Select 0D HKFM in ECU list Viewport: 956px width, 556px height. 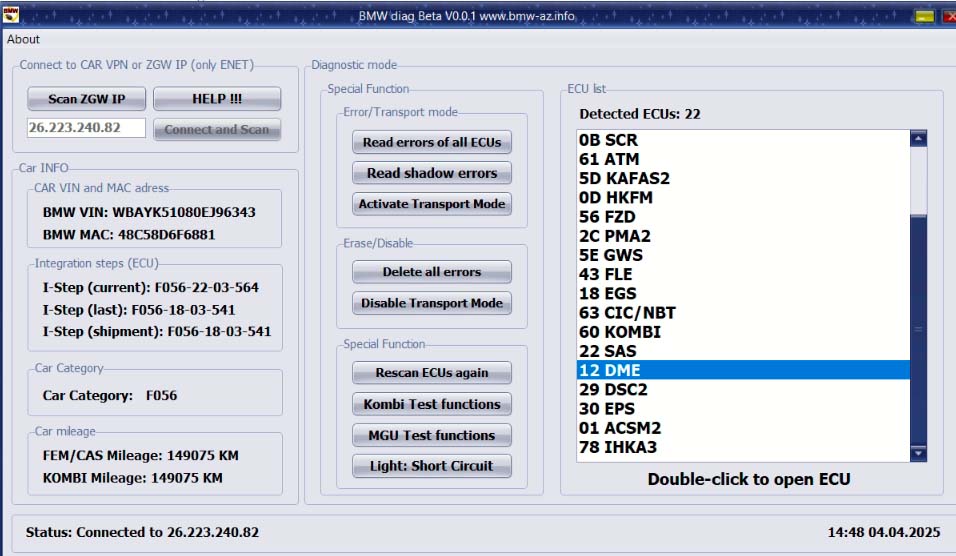point(743,198)
